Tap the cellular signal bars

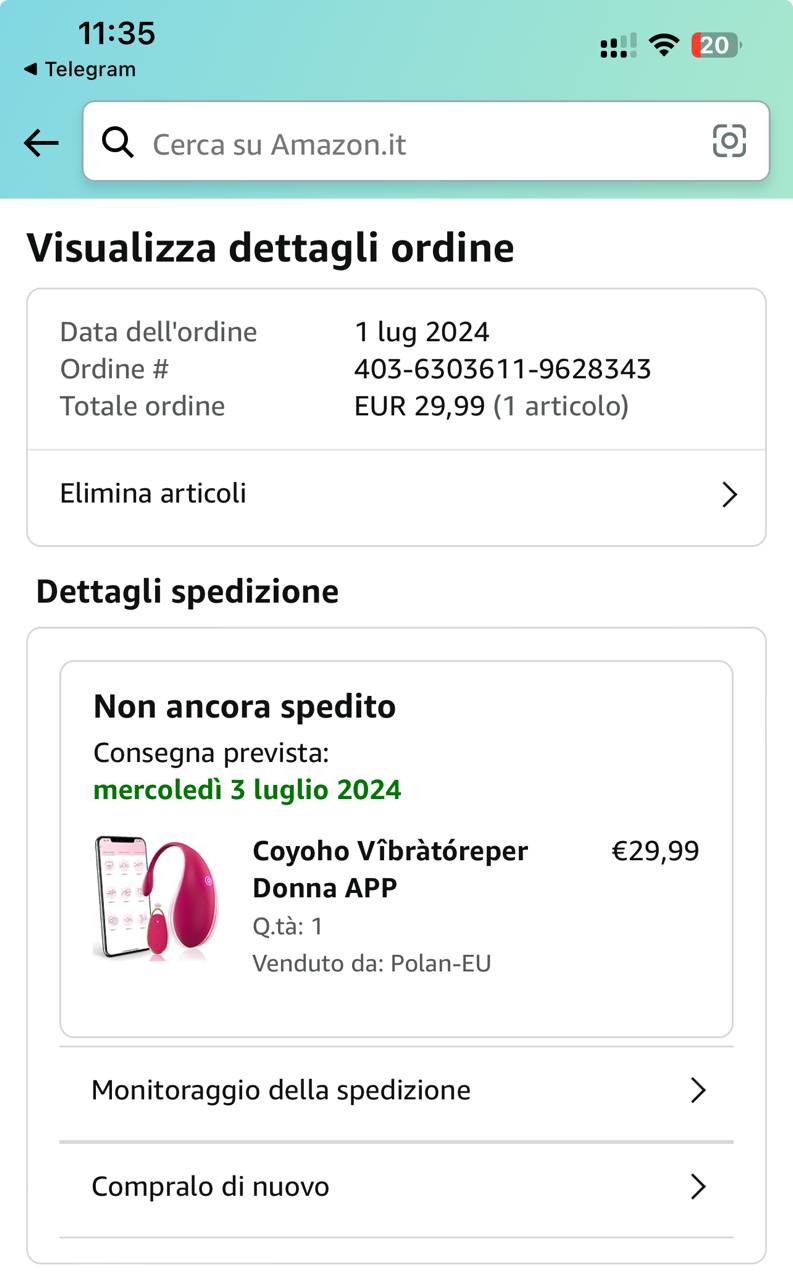click(618, 46)
